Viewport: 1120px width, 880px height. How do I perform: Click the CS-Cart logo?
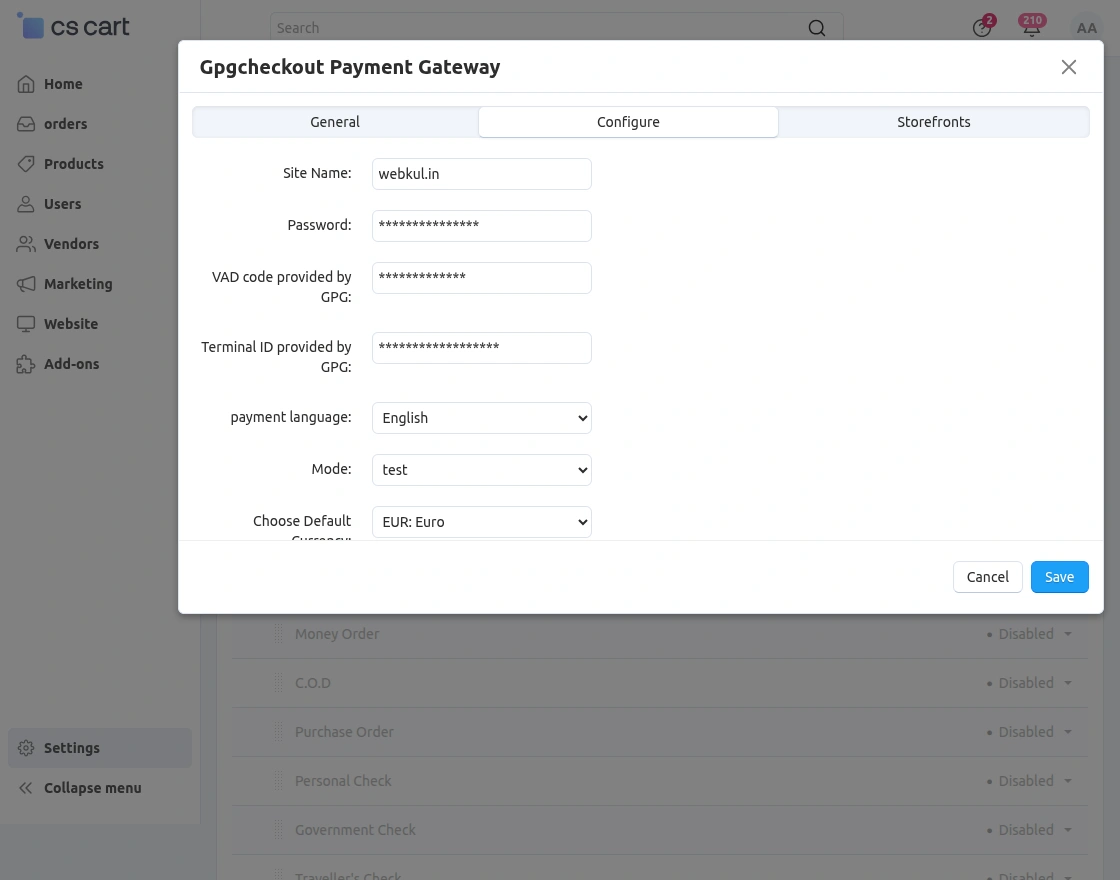click(73, 26)
